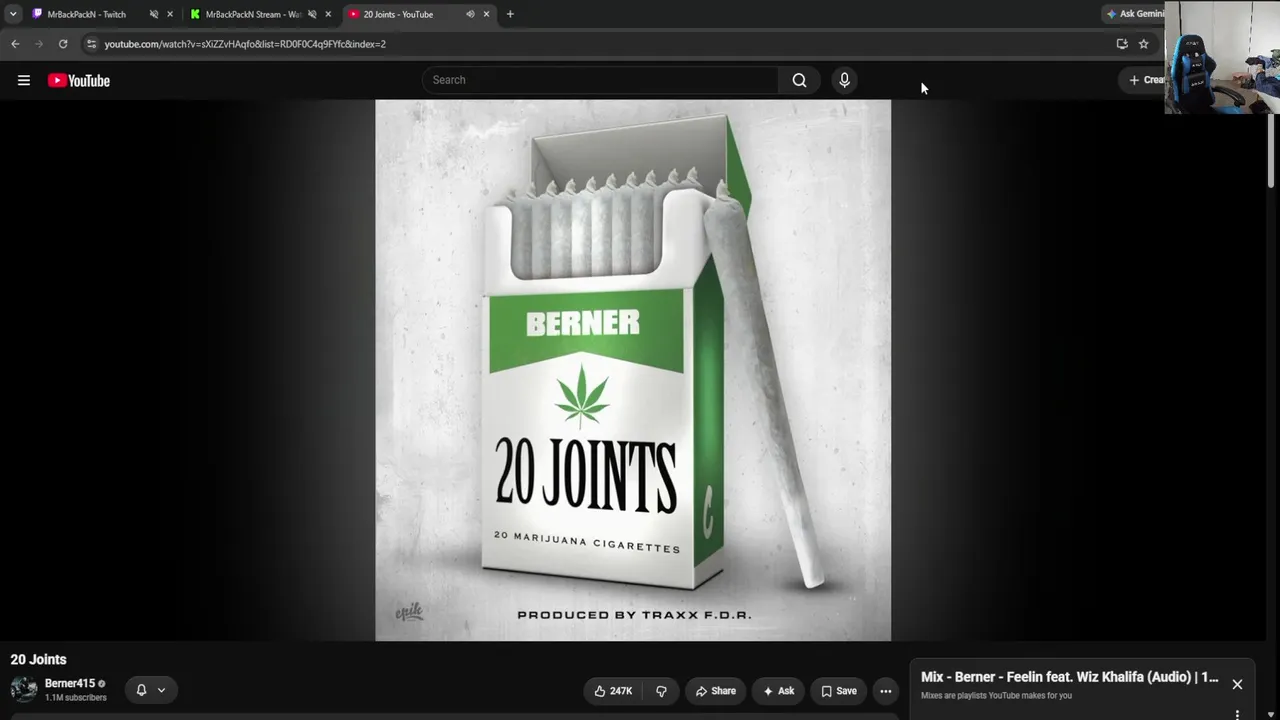
Task: Focus the YouTube search field
Action: [x=600, y=80]
